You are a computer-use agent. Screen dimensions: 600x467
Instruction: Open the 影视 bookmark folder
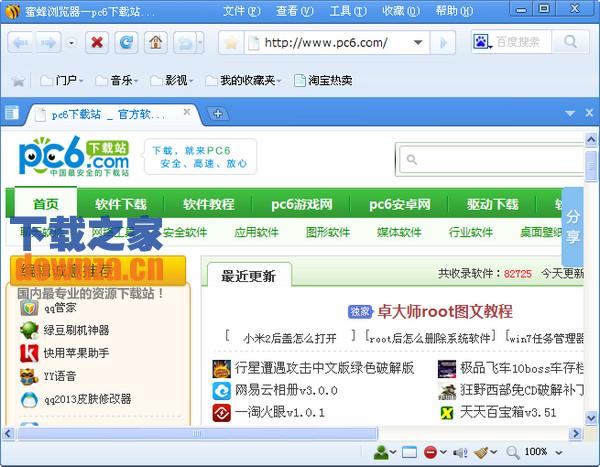point(171,80)
